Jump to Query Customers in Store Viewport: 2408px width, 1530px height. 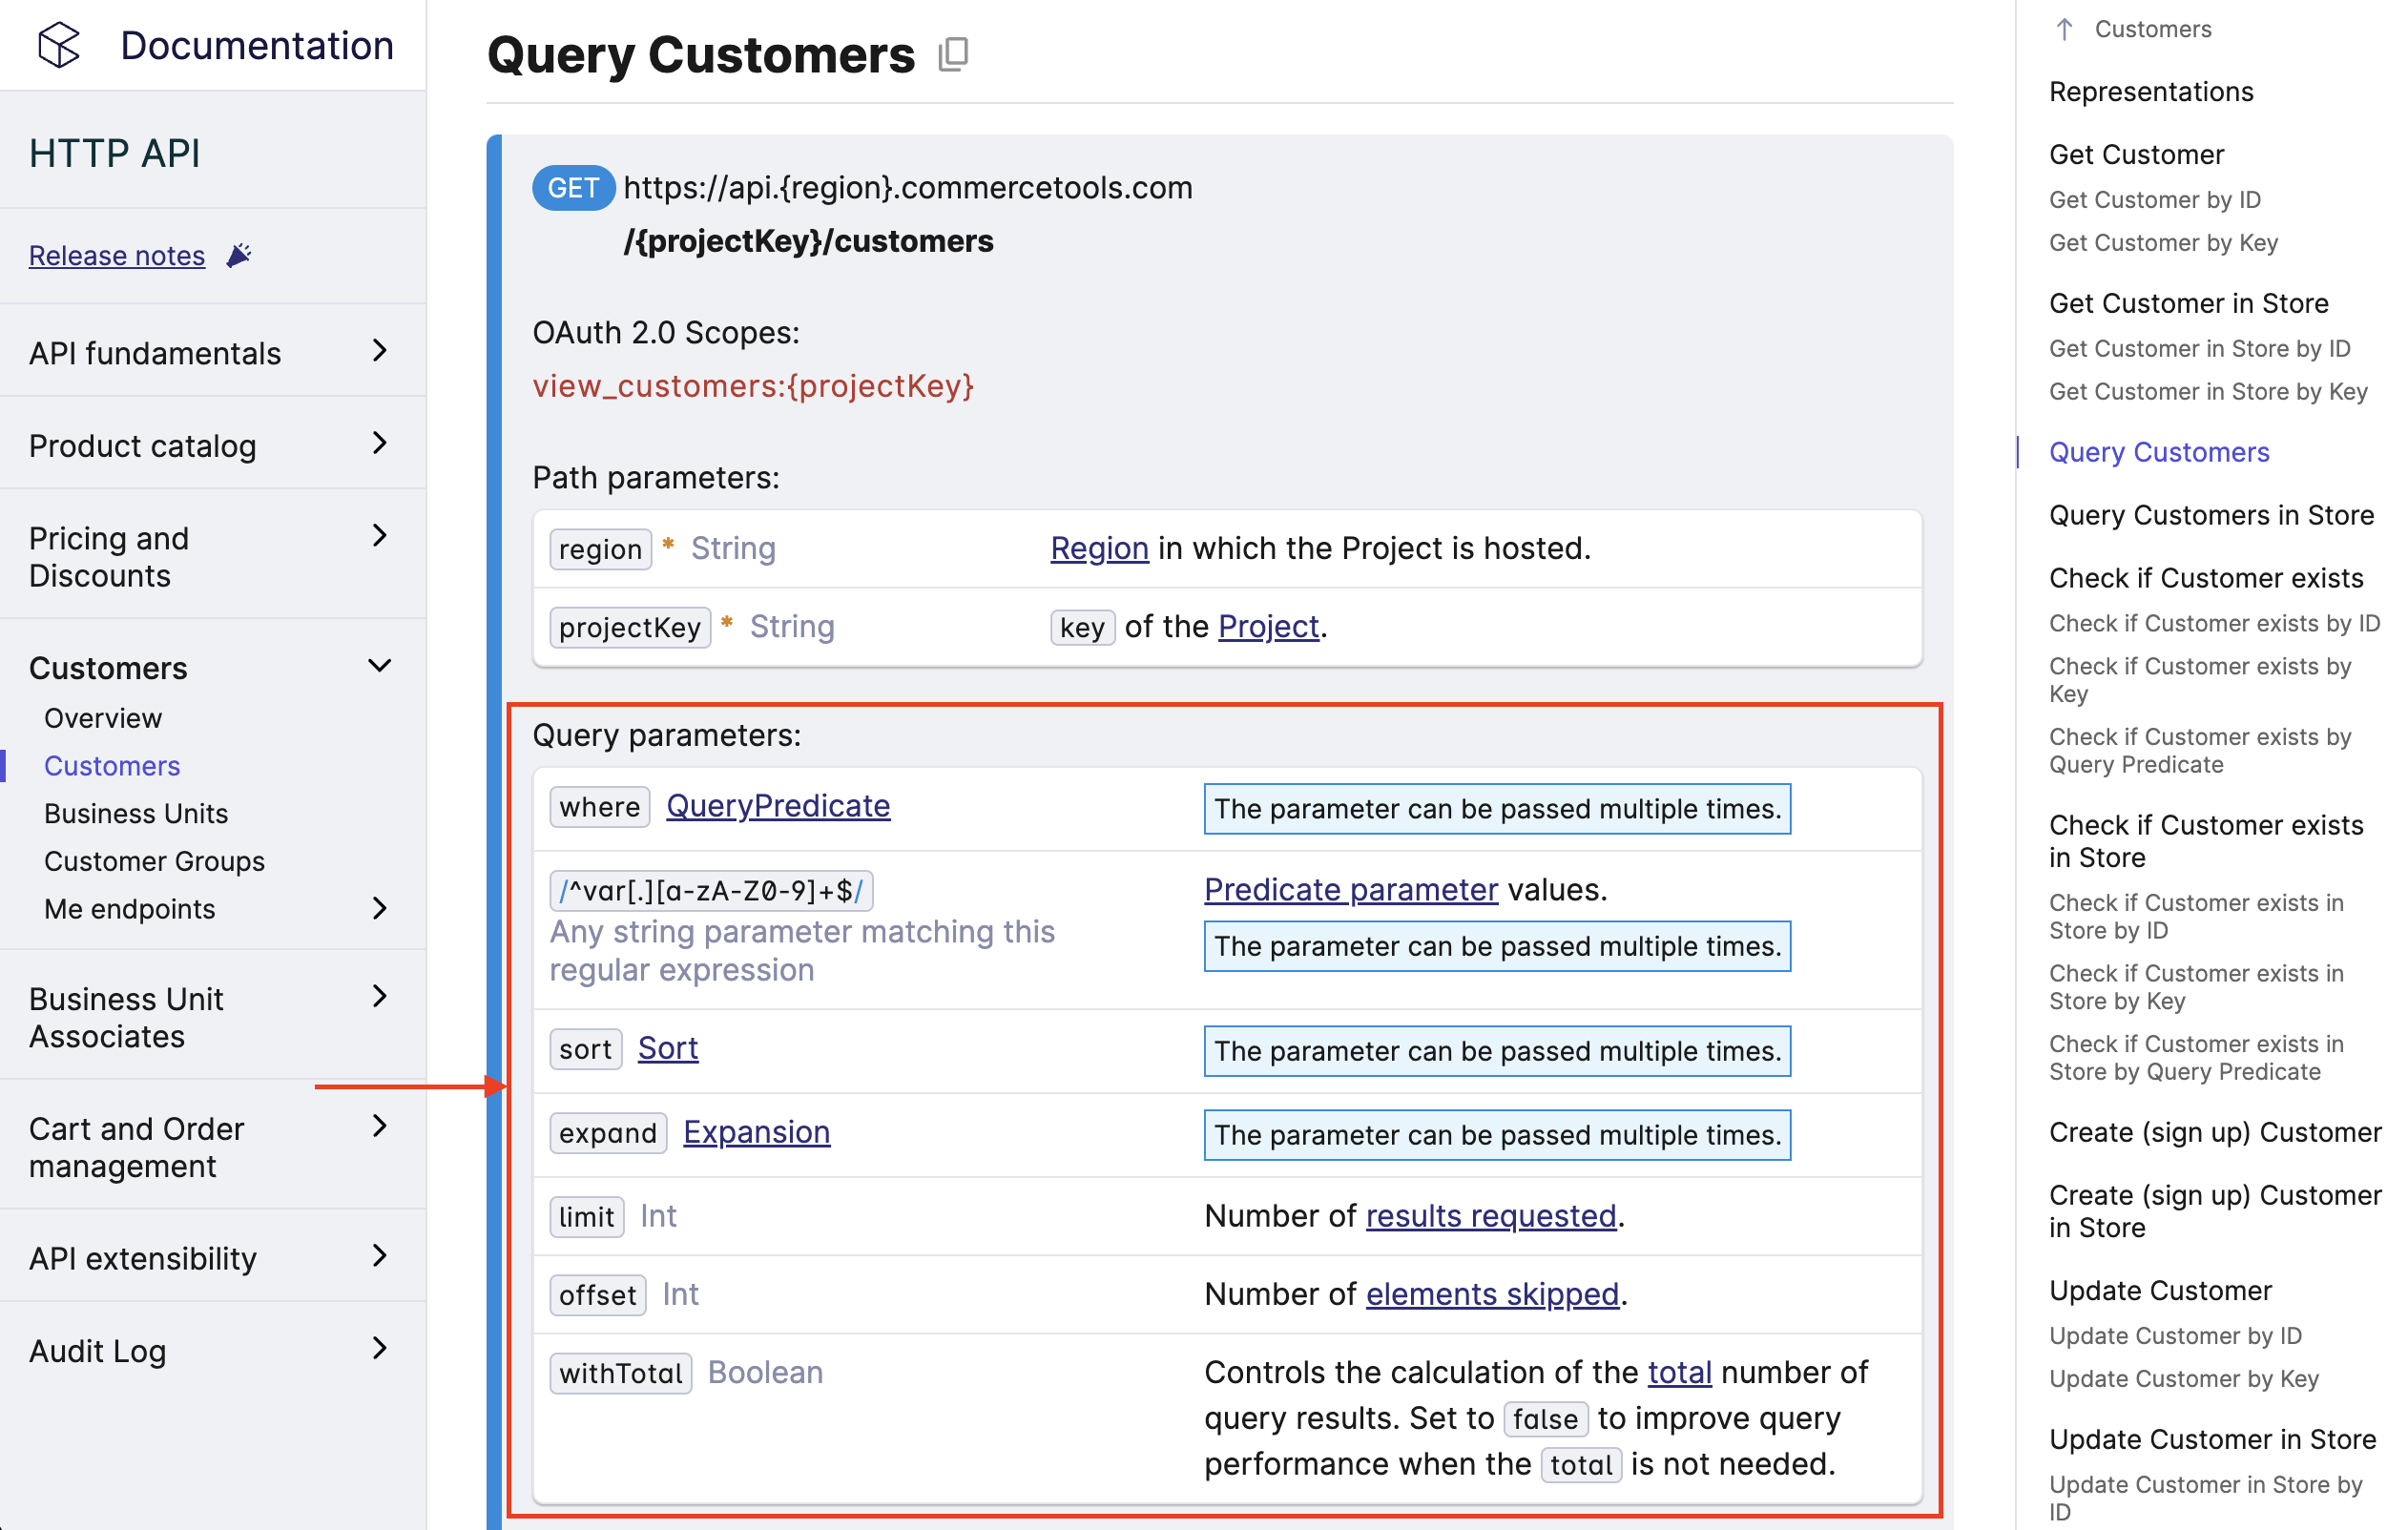pyautogui.click(x=2210, y=515)
